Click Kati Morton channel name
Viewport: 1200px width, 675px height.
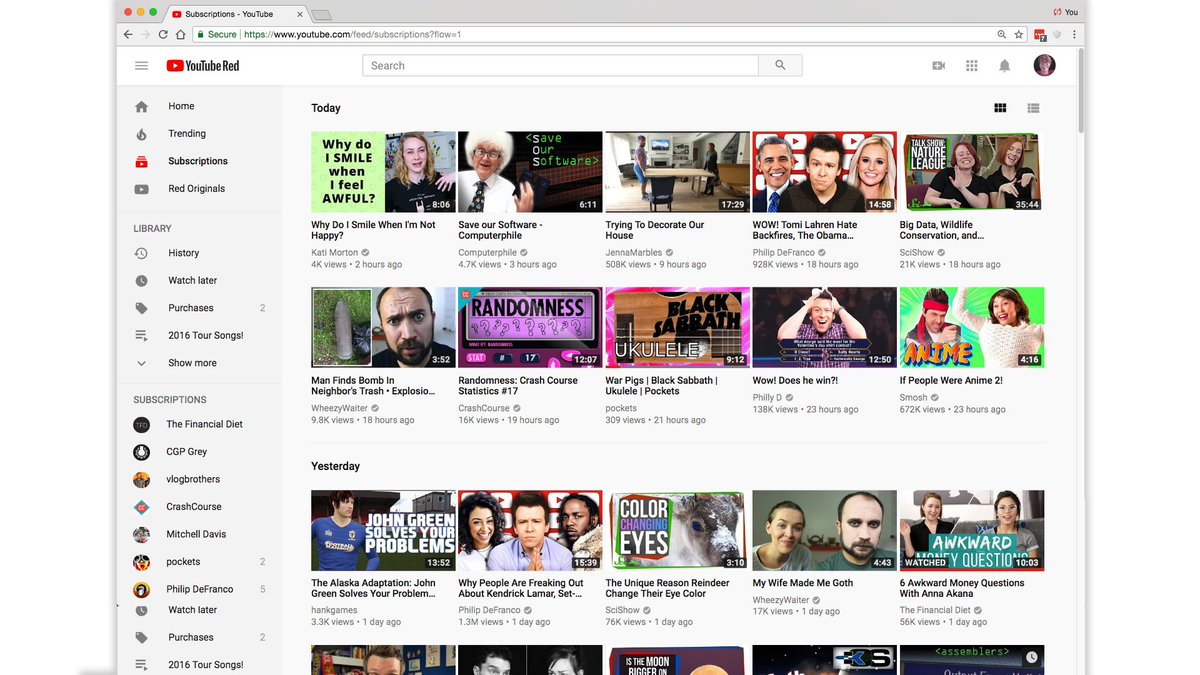[x=334, y=253]
